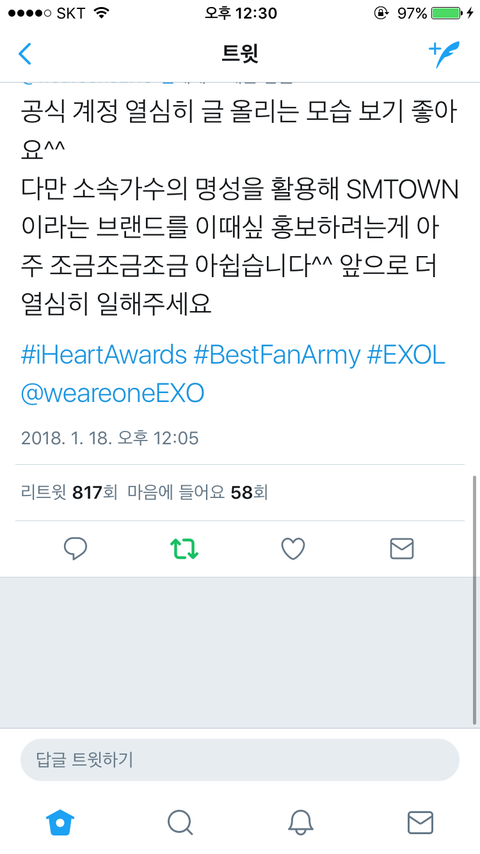Open the Notifications bell tab
Screen dimensions: 480x854
coord(300,822)
